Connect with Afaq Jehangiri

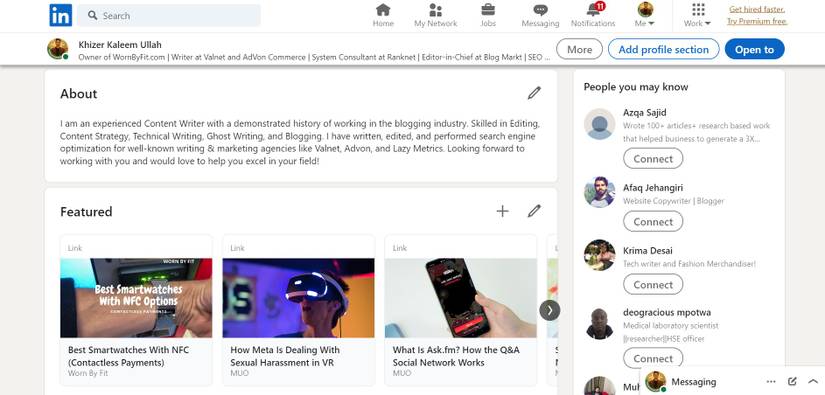tap(653, 221)
